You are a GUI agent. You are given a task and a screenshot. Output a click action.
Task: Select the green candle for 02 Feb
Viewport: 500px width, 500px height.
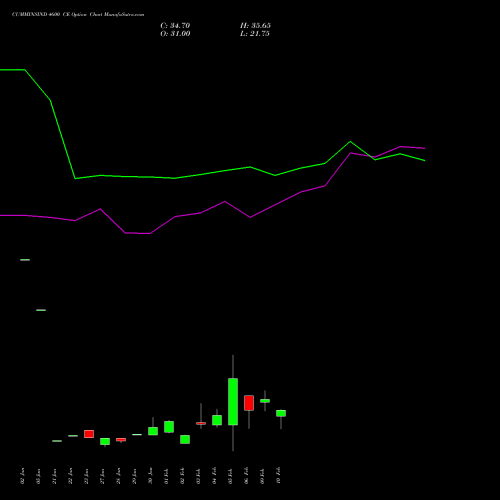[185, 439]
